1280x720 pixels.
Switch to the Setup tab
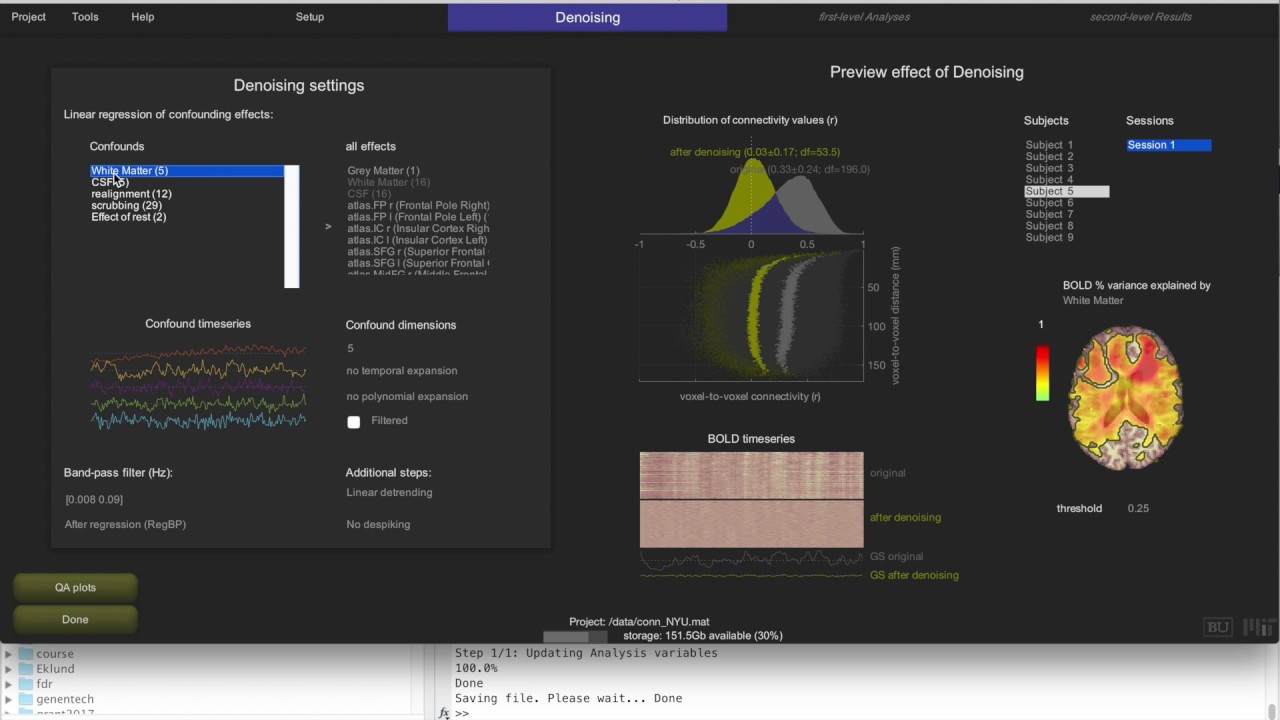pyautogui.click(x=310, y=17)
